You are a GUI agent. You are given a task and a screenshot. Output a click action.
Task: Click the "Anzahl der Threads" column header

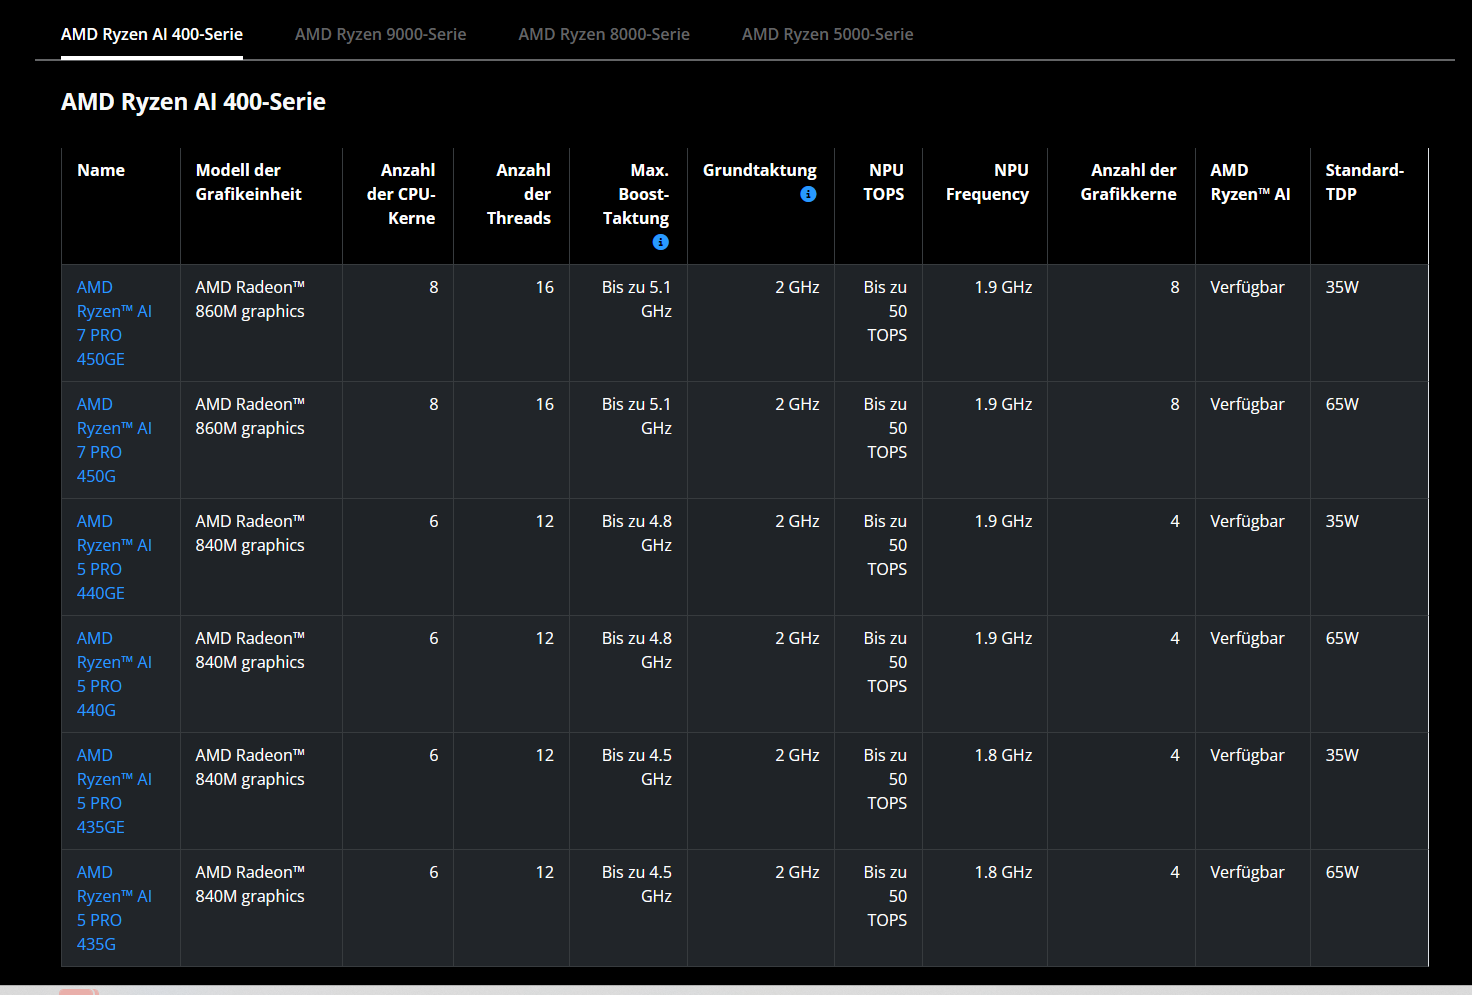click(x=519, y=194)
